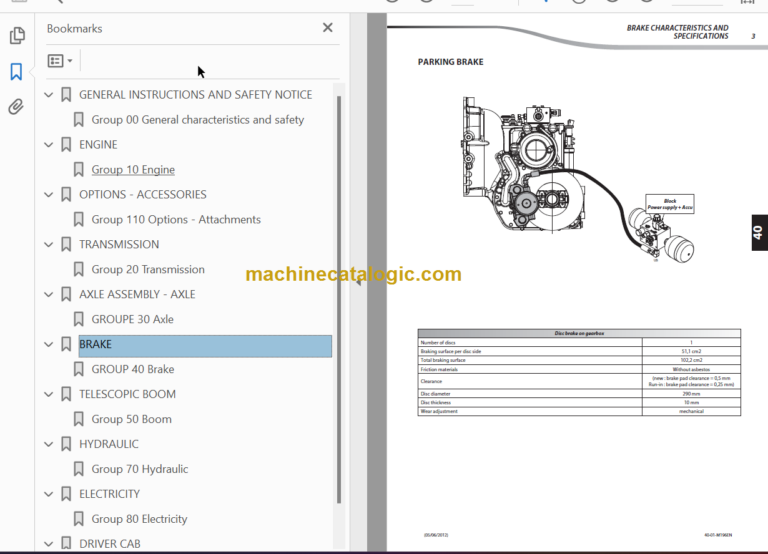The image size is (768, 554).
Task: Select AXLE ASSEMBLY - AXLE bookmark
Action: (x=137, y=294)
